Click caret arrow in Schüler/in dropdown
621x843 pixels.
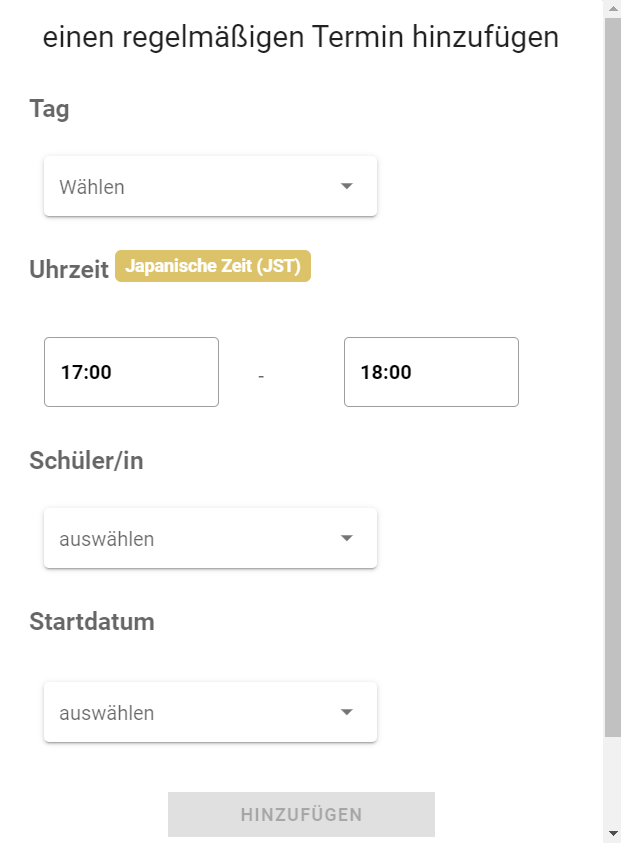tap(347, 538)
